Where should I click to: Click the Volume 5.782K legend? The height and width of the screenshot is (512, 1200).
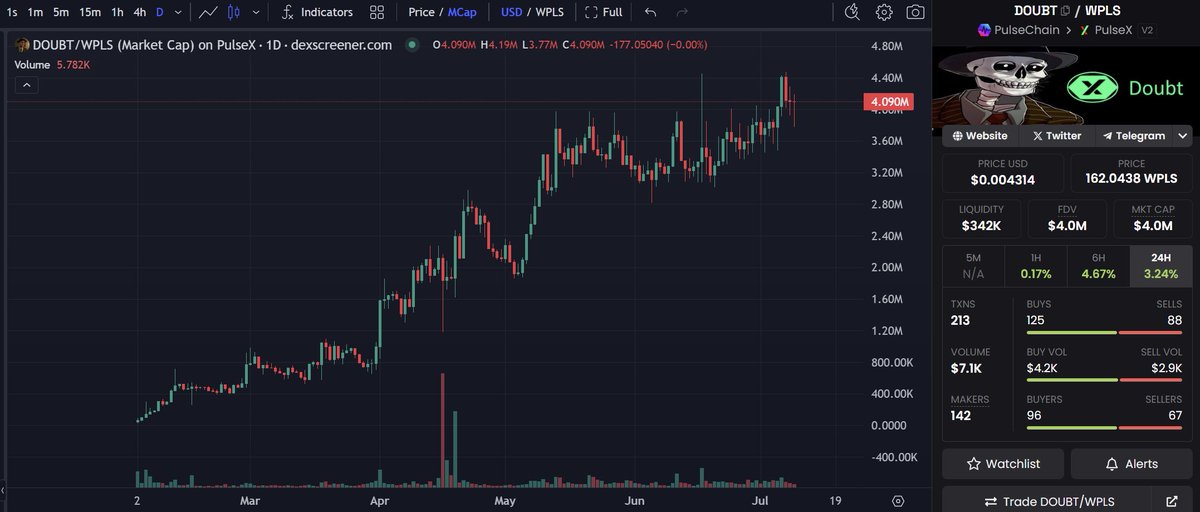tap(53, 64)
